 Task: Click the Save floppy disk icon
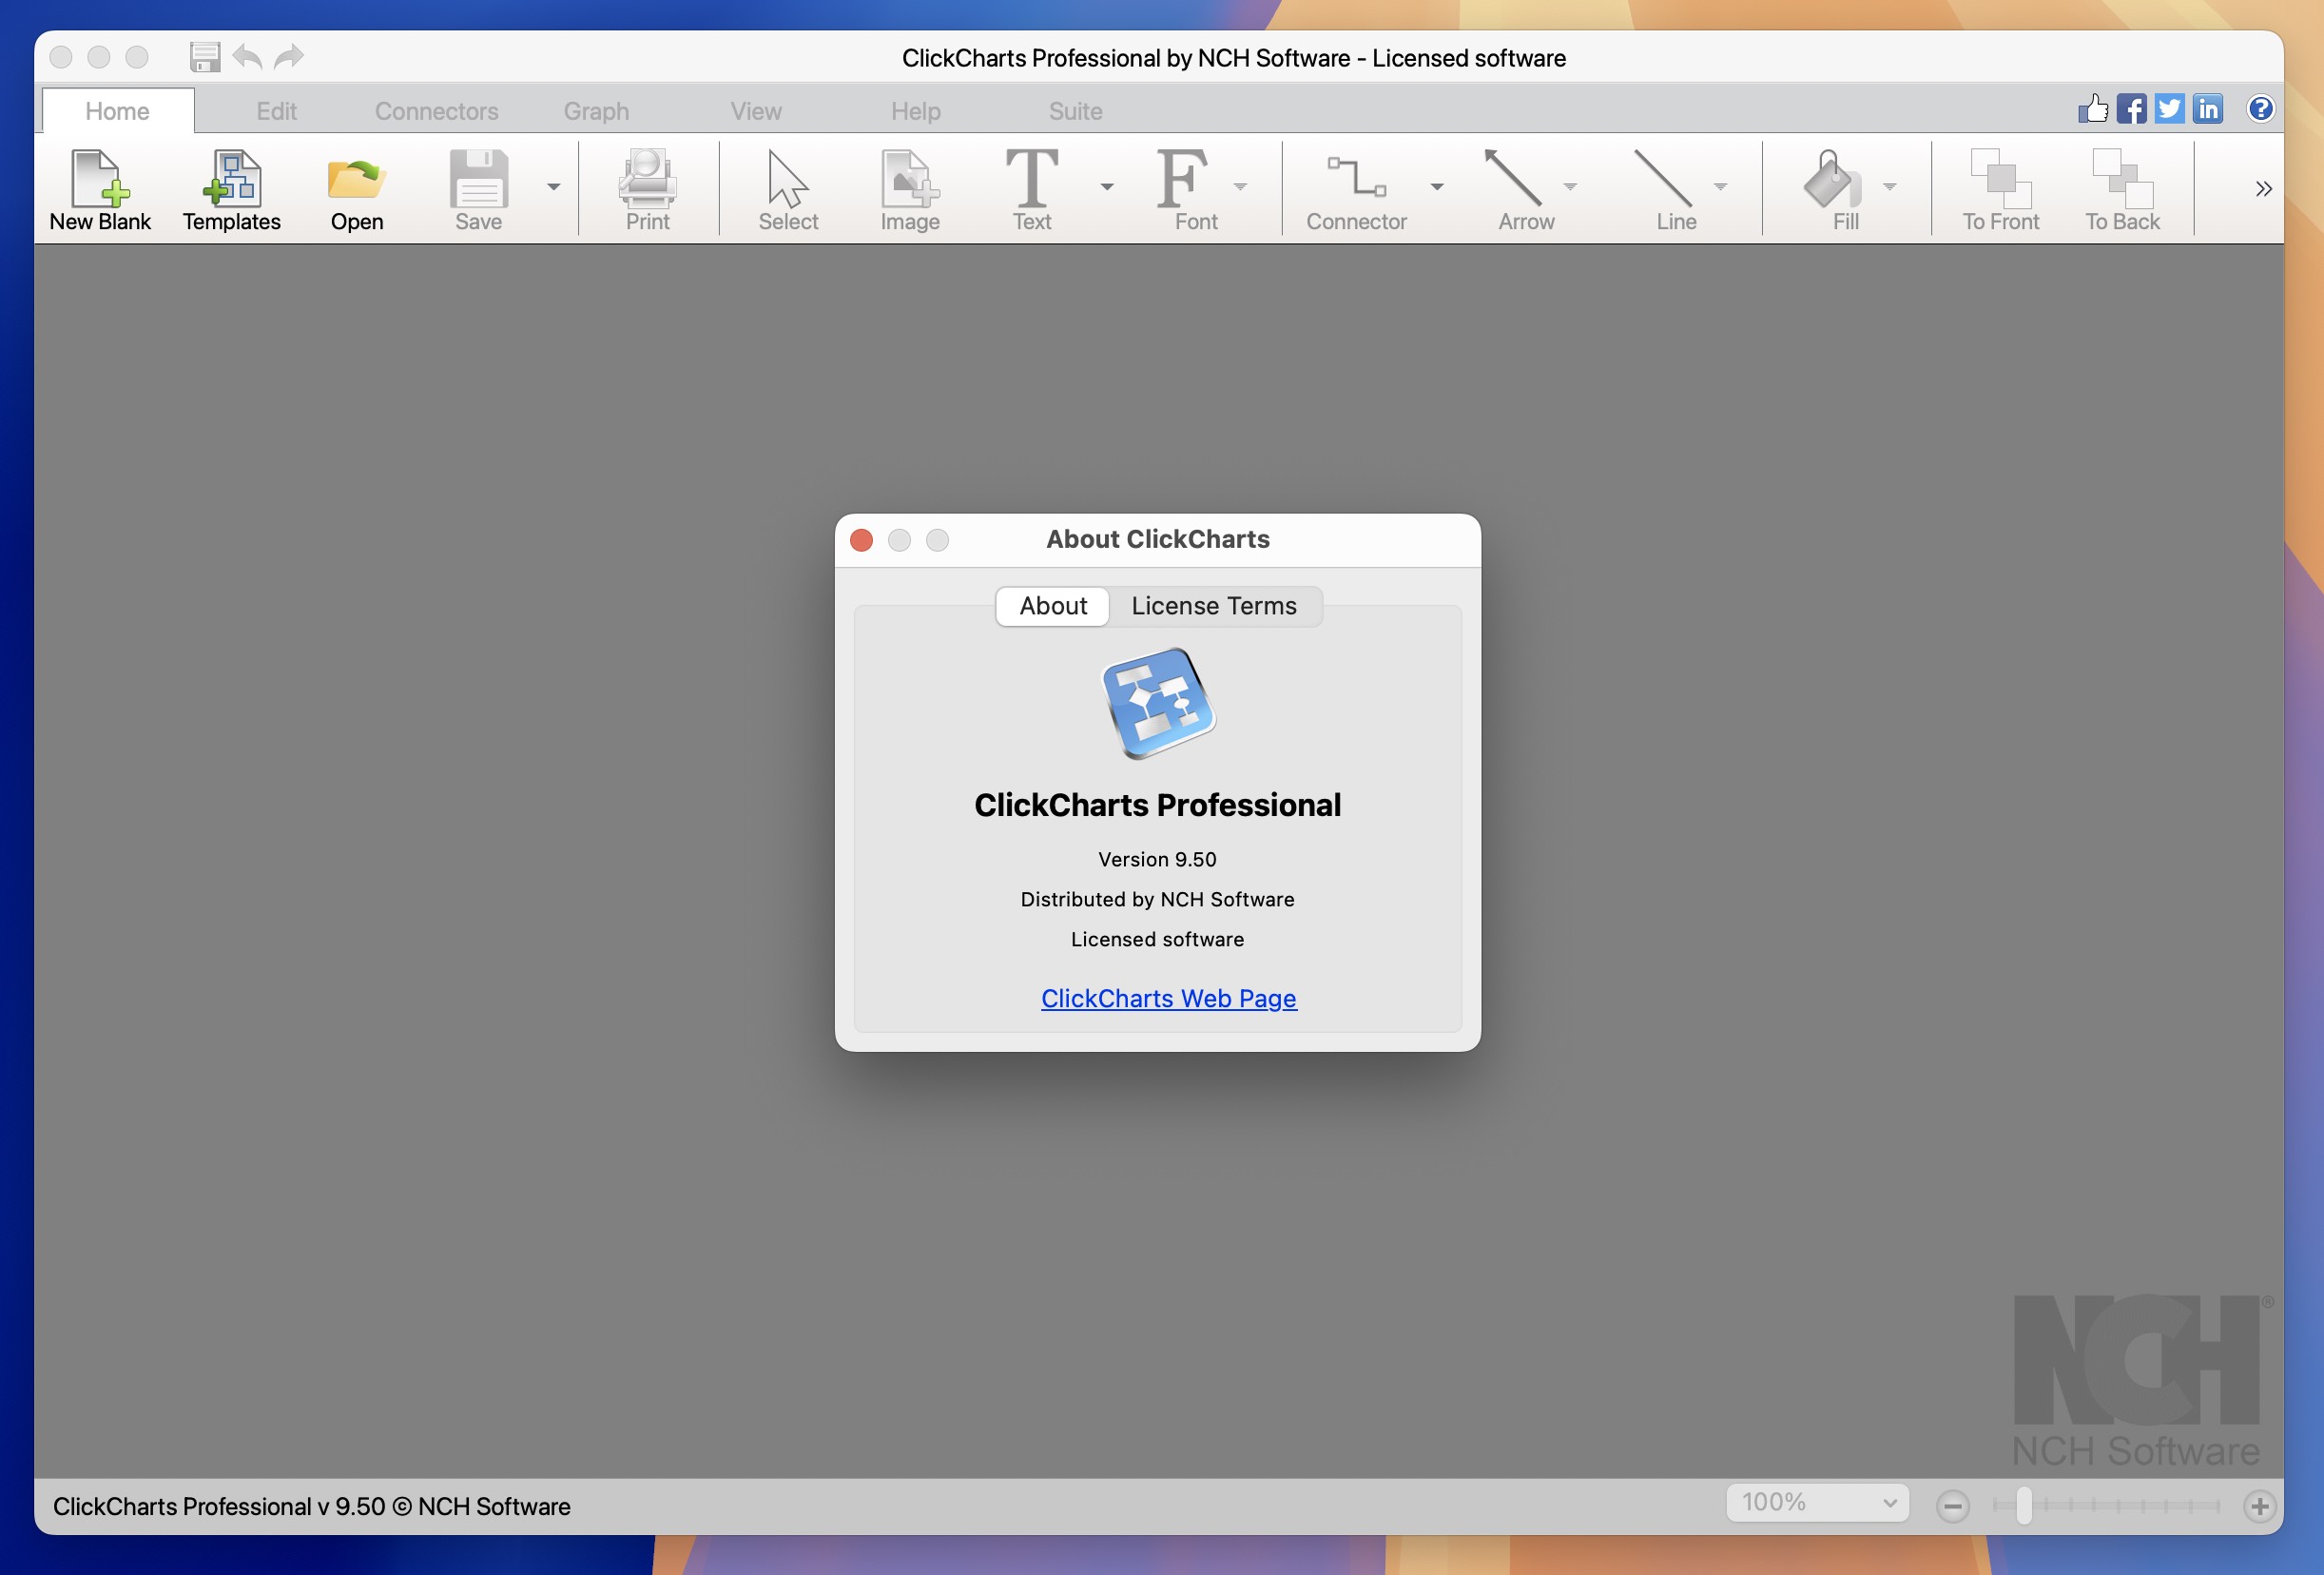(479, 190)
